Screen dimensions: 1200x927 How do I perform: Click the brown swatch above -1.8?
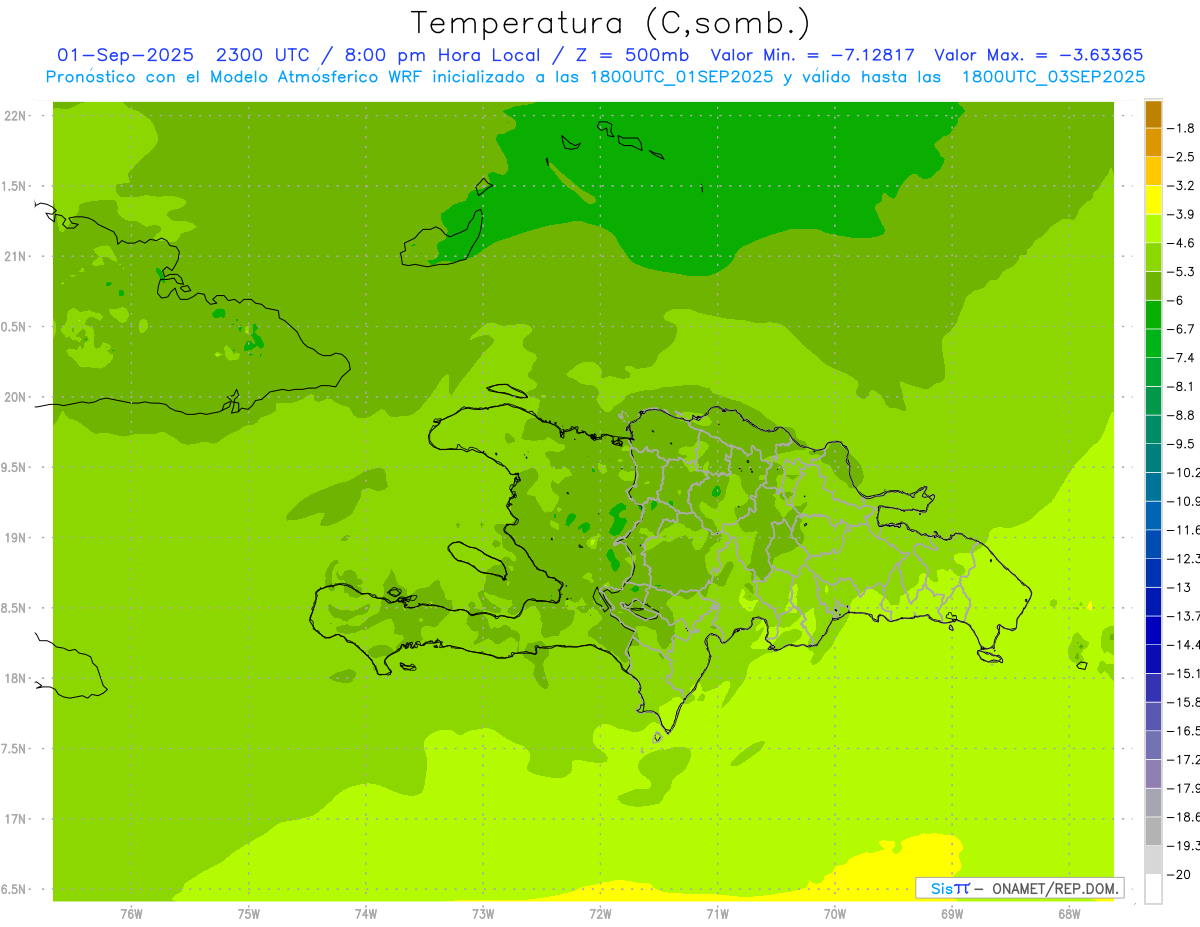pos(1153,114)
